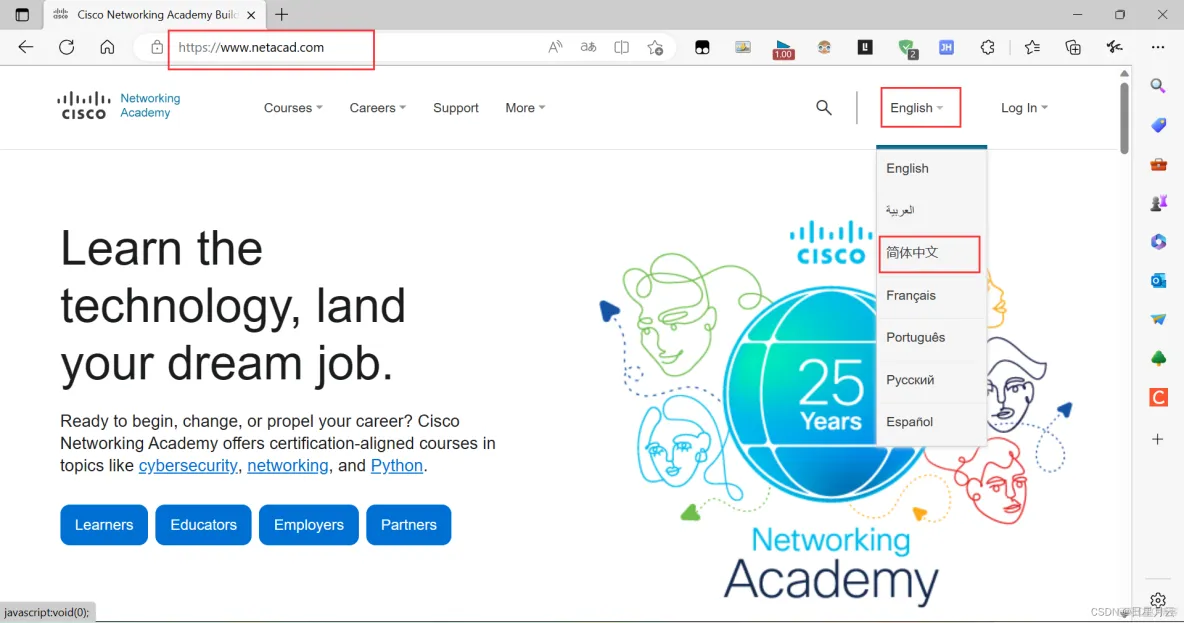This screenshot has height=623, width=1184.
Task: Open the black mask extension icon
Action: click(x=702, y=48)
